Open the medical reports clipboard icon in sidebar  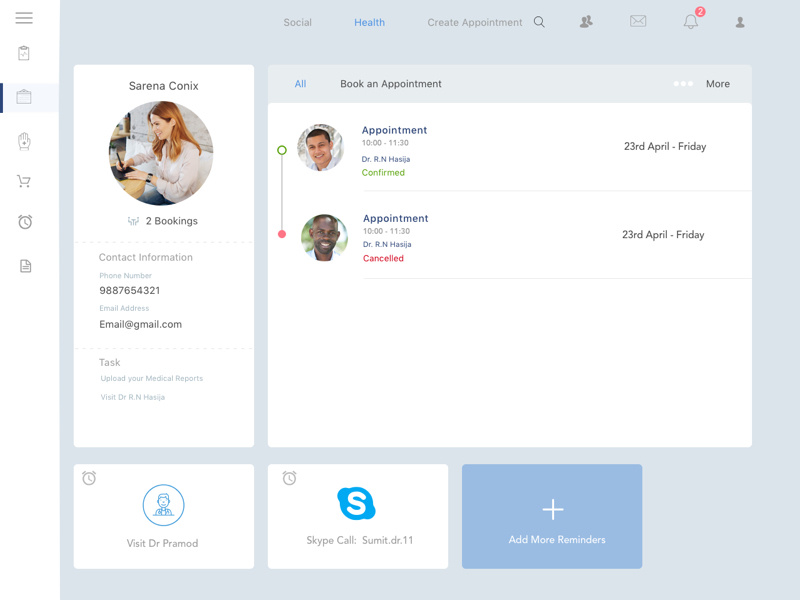[24, 54]
